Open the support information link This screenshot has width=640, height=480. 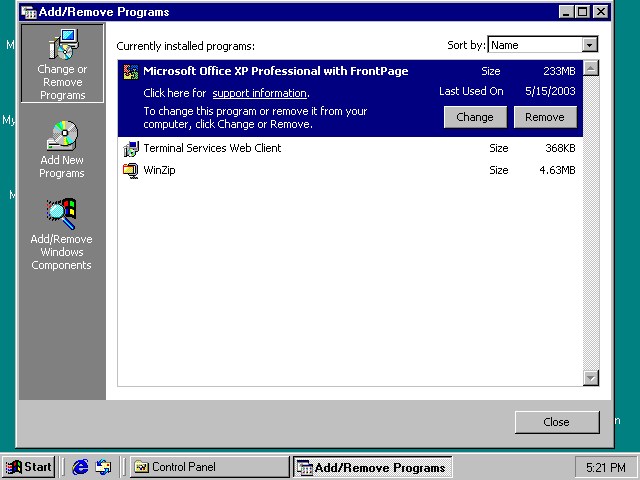point(260,93)
